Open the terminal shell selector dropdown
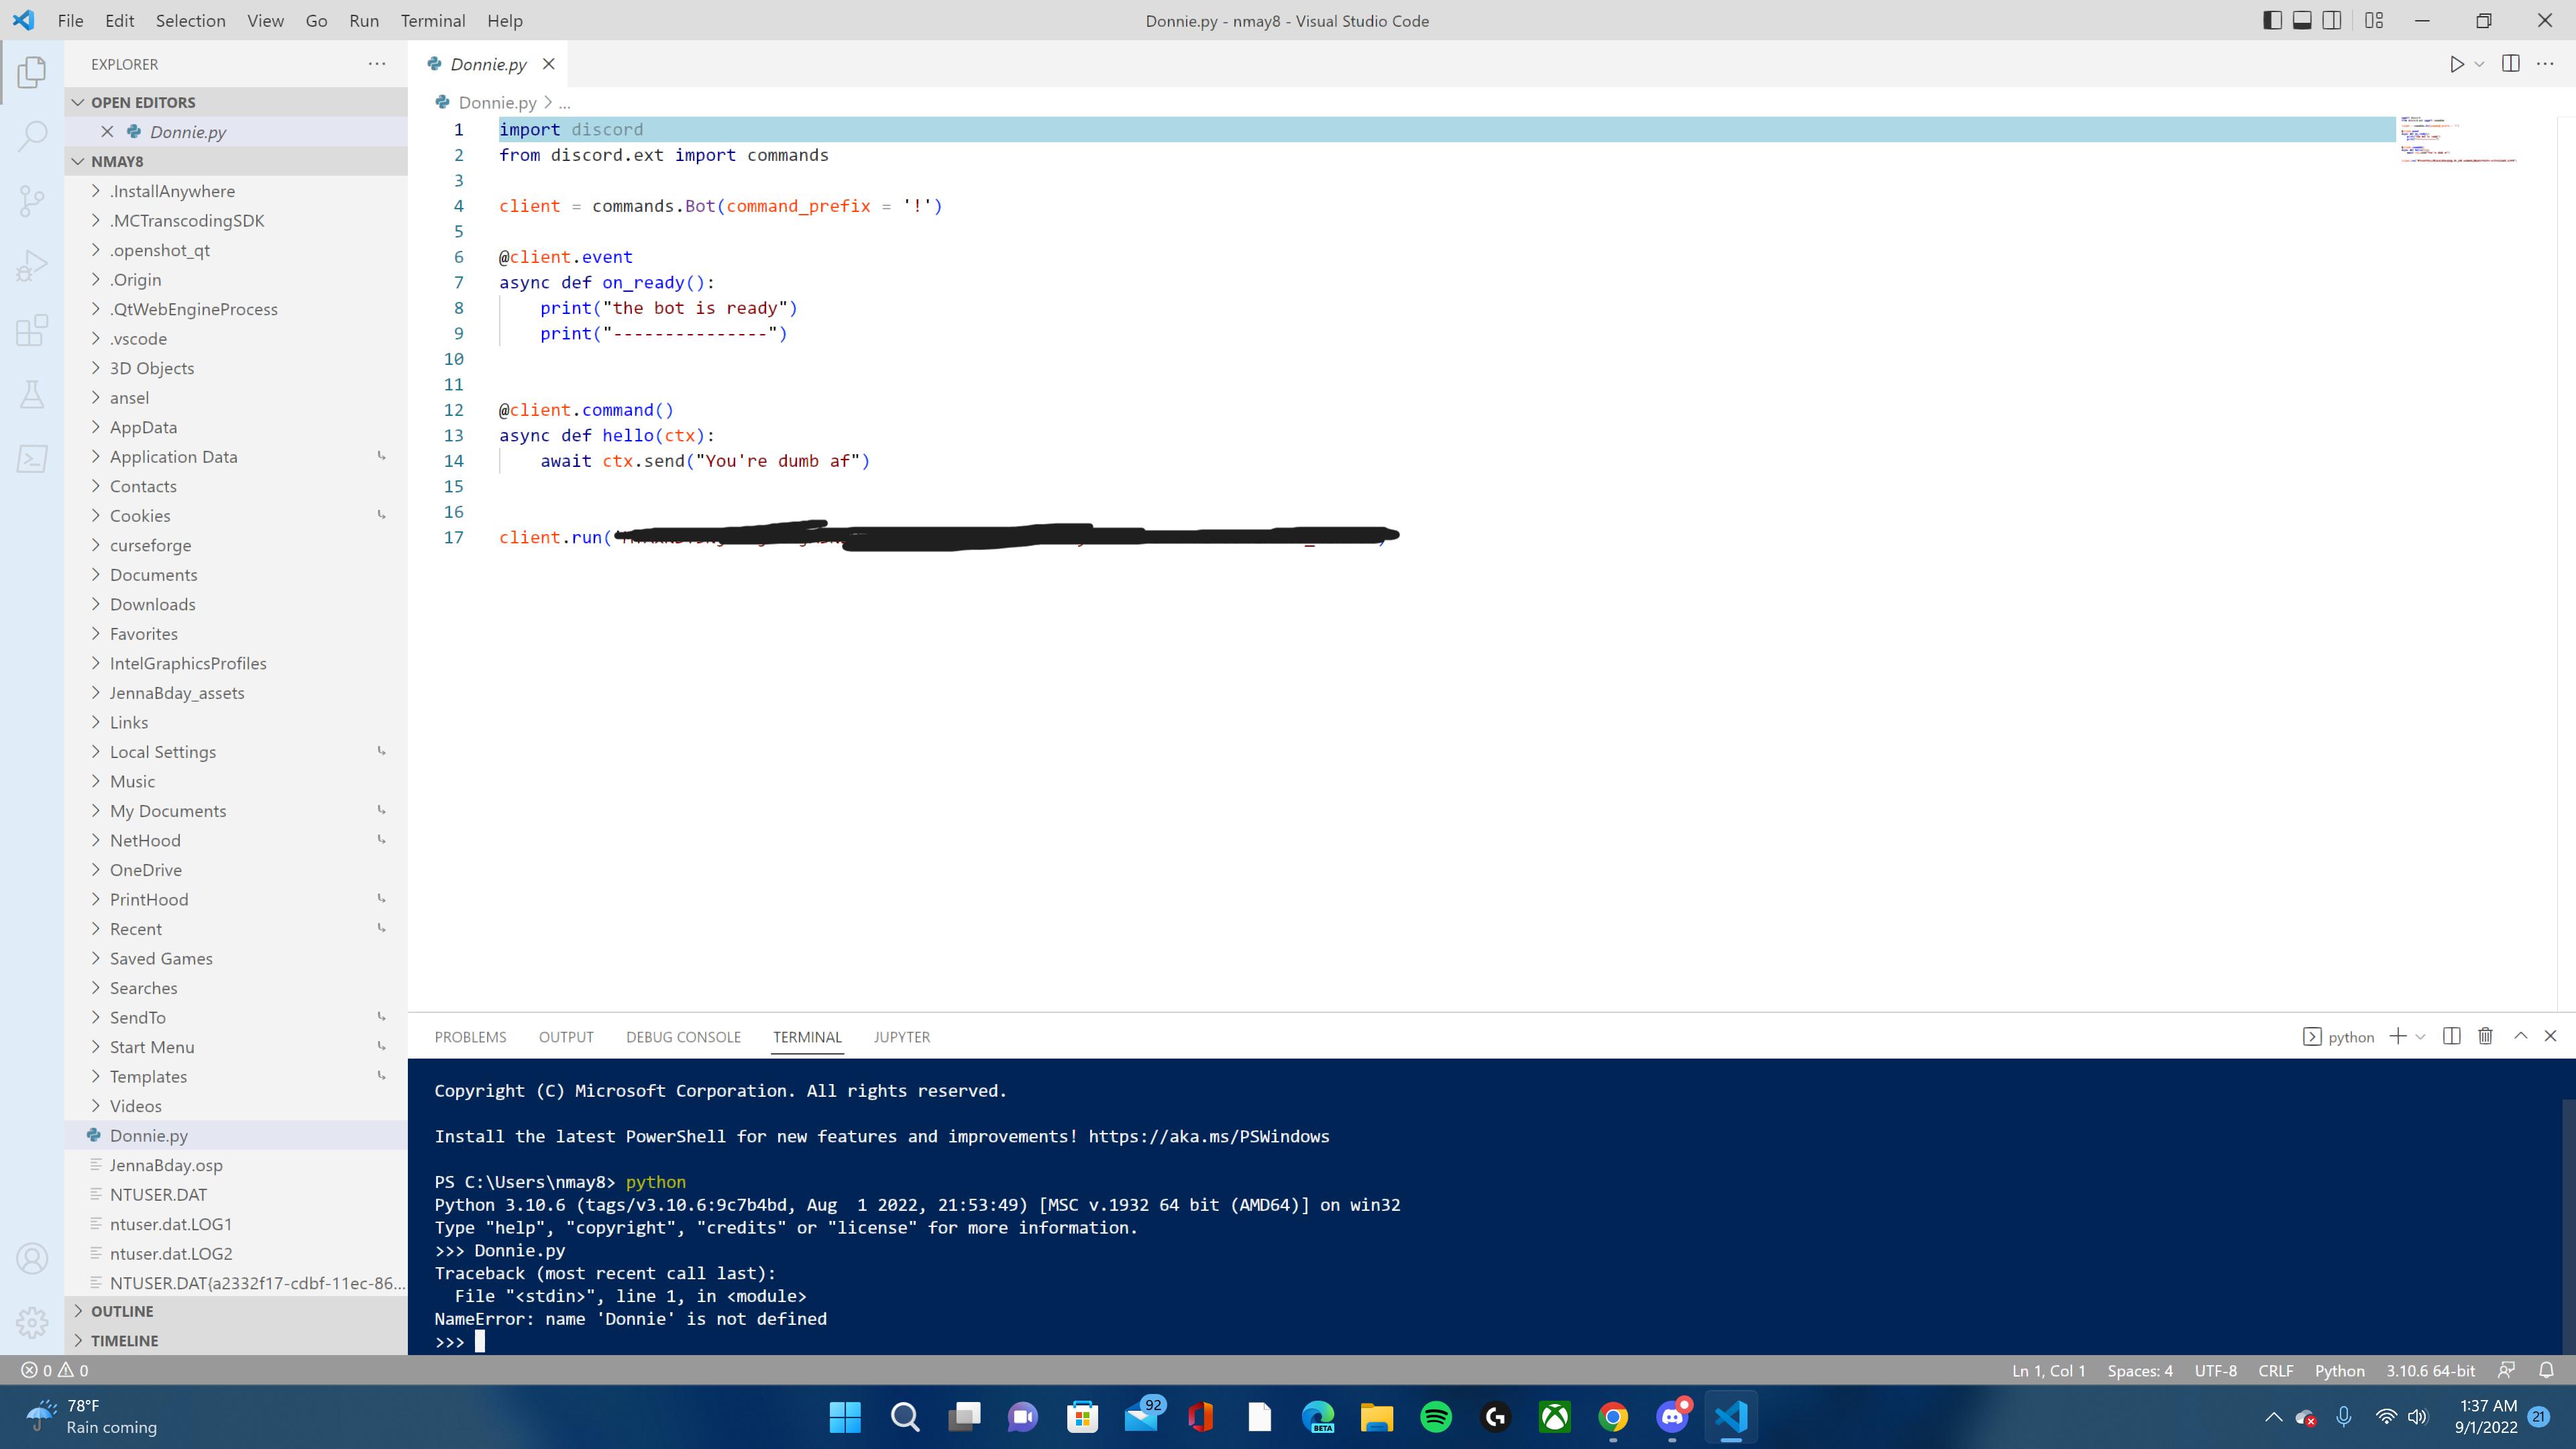2576x1449 pixels. [2421, 1036]
